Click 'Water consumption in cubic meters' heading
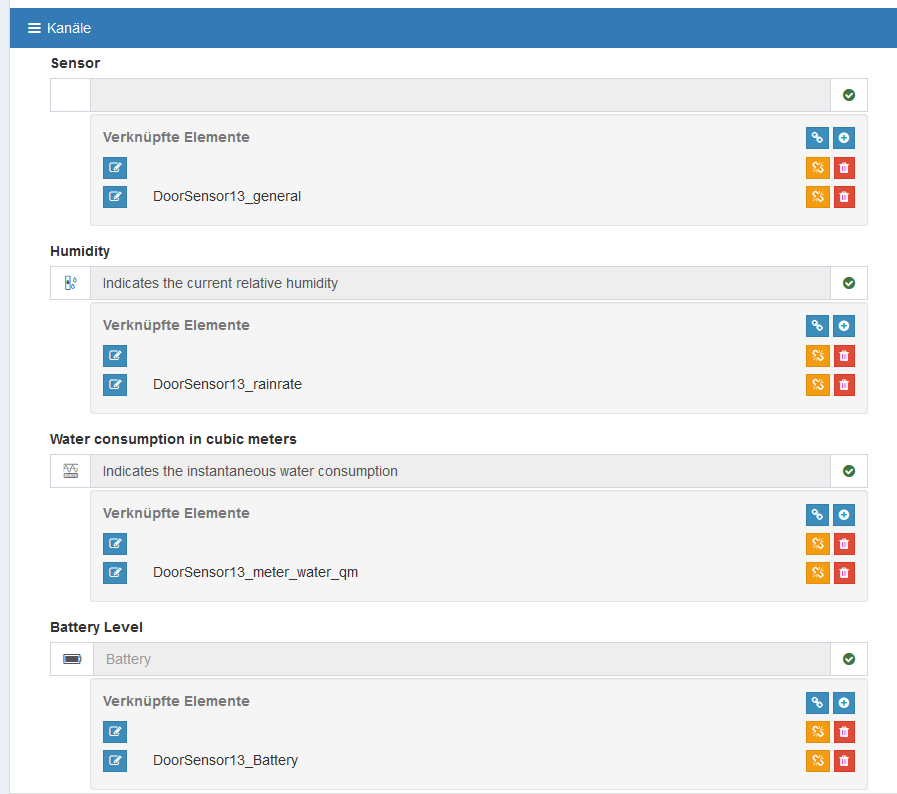This screenshot has height=794, width=897. tap(173, 439)
